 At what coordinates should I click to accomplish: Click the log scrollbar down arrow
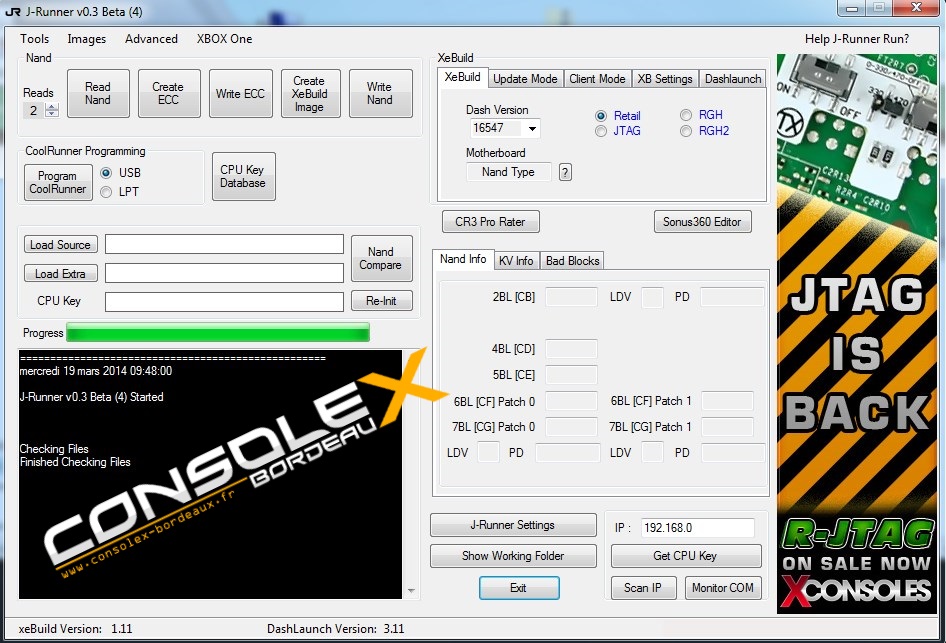pyautogui.click(x=411, y=591)
